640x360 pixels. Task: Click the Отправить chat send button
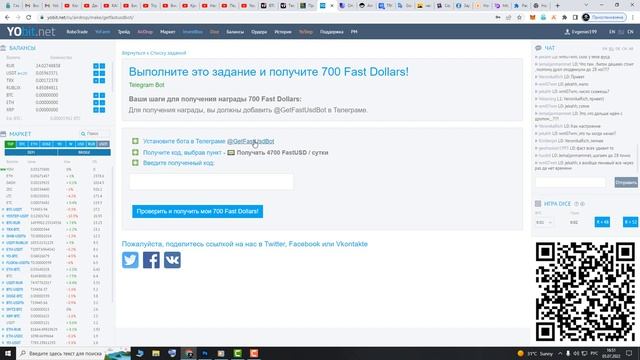click(x=626, y=182)
